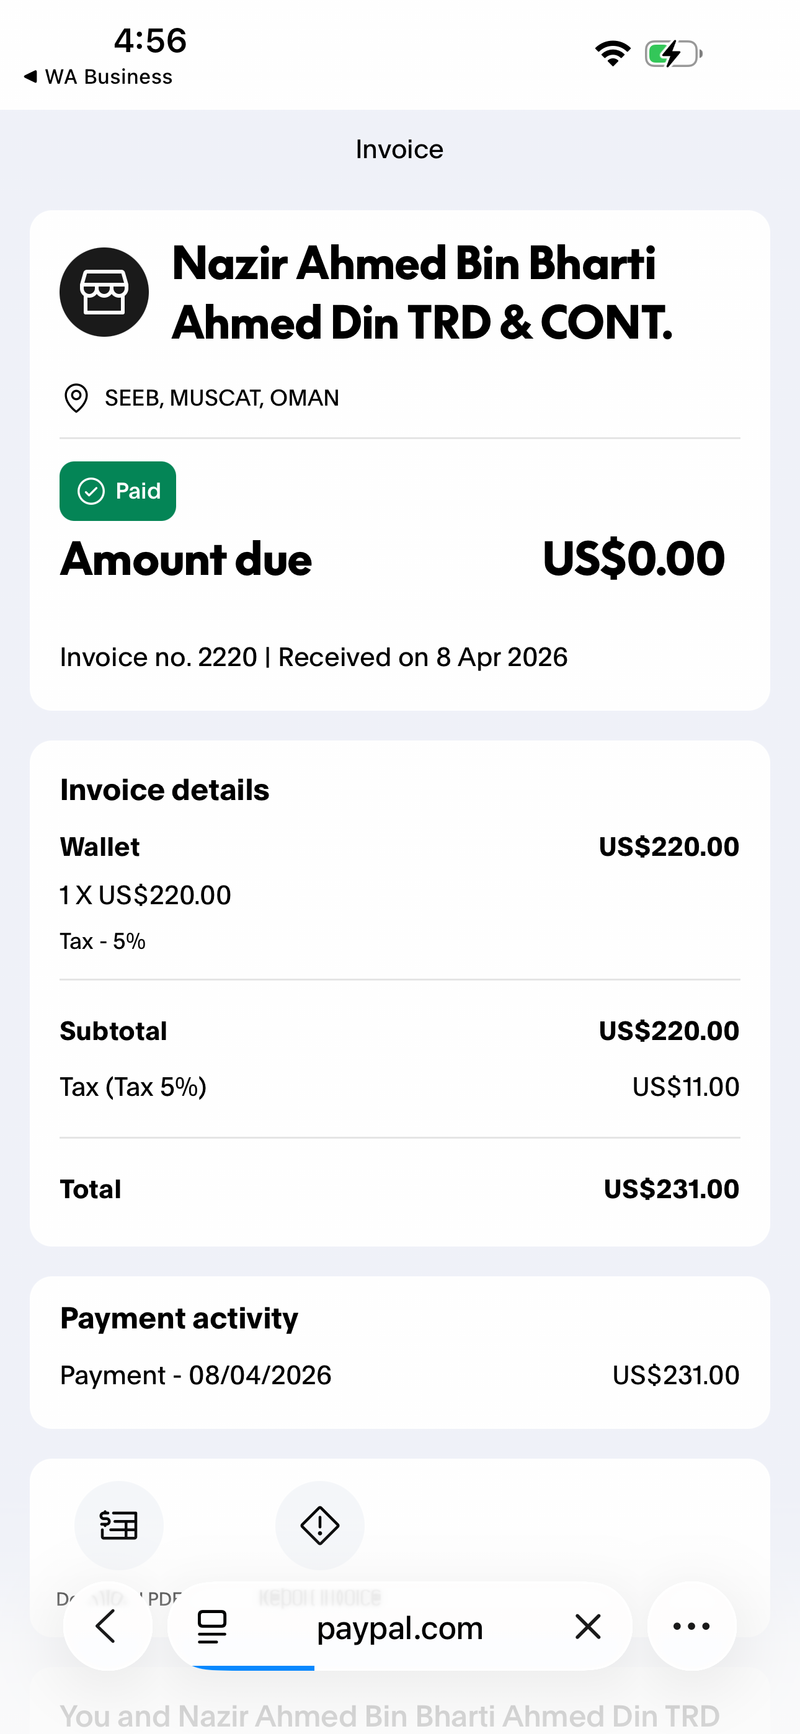The image size is (800, 1734).
Task: Tap the green Paid status badge
Action: (x=118, y=491)
